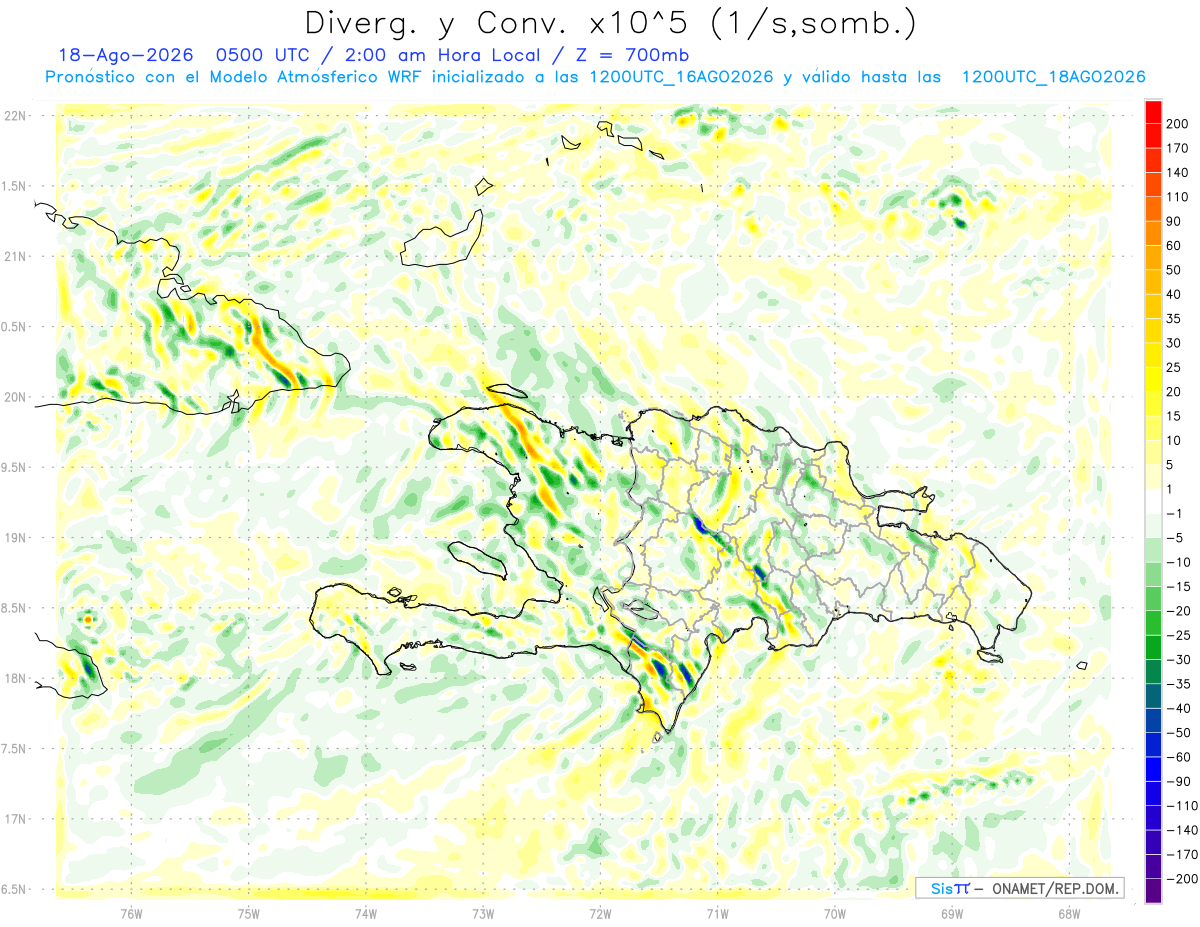
Task: Click the '18N' latitude label
Action: [x=15, y=678]
